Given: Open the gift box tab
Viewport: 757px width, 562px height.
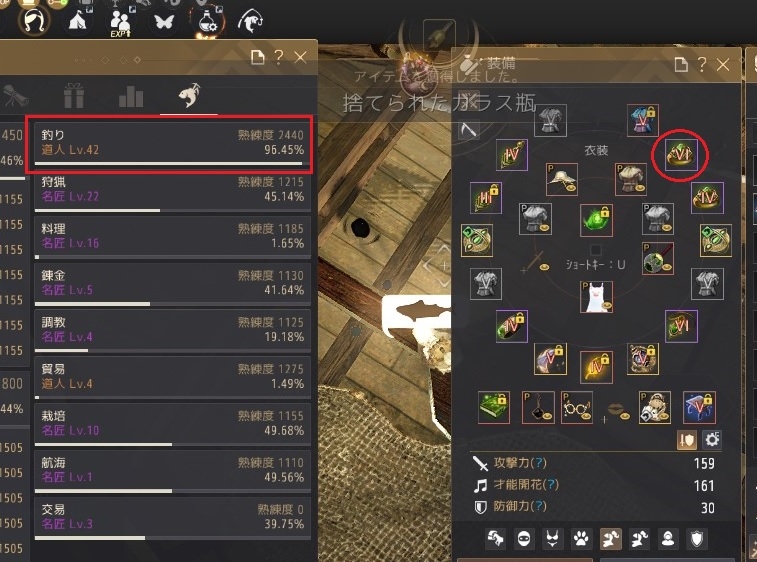Looking at the screenshot, I should point(74,95).
